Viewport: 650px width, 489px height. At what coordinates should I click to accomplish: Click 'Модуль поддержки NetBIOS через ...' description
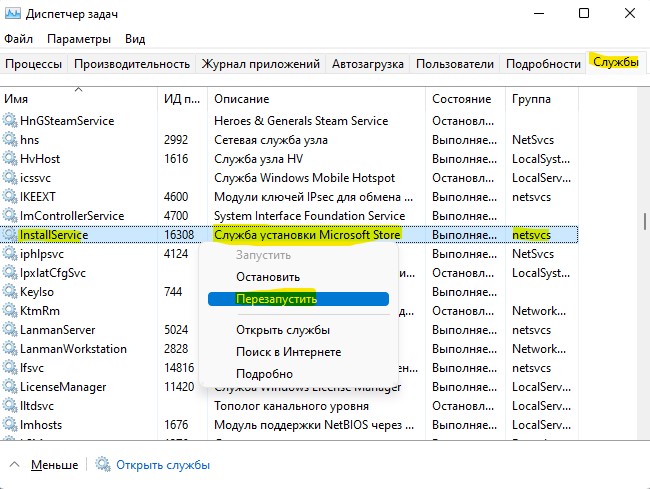[x=314, y=425]
